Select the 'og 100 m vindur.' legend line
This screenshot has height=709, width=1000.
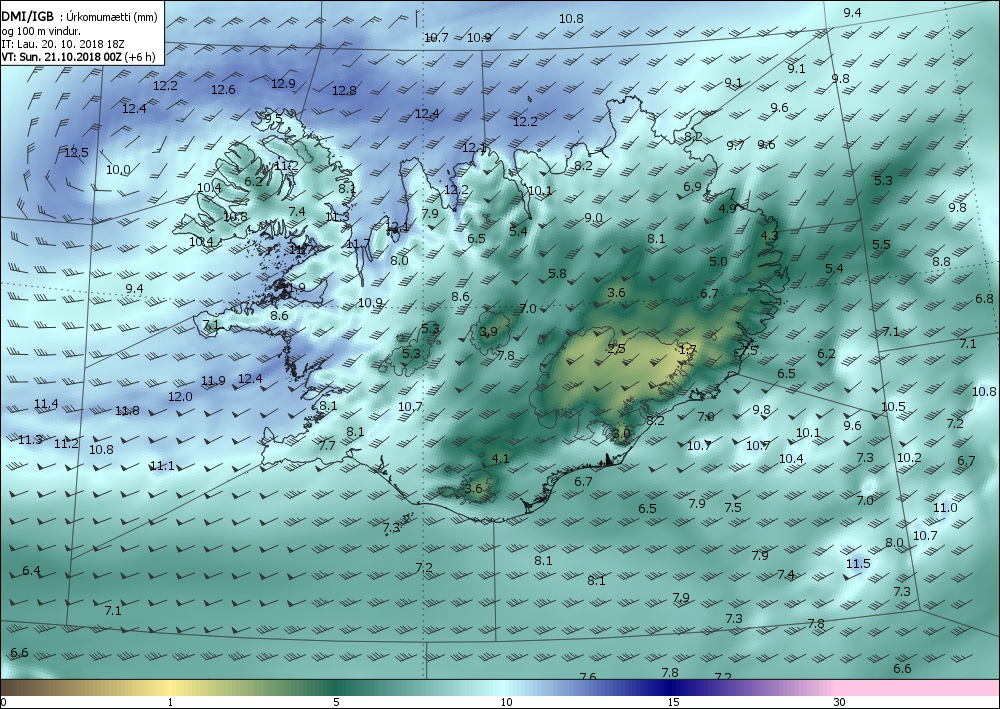click(41, 31)
